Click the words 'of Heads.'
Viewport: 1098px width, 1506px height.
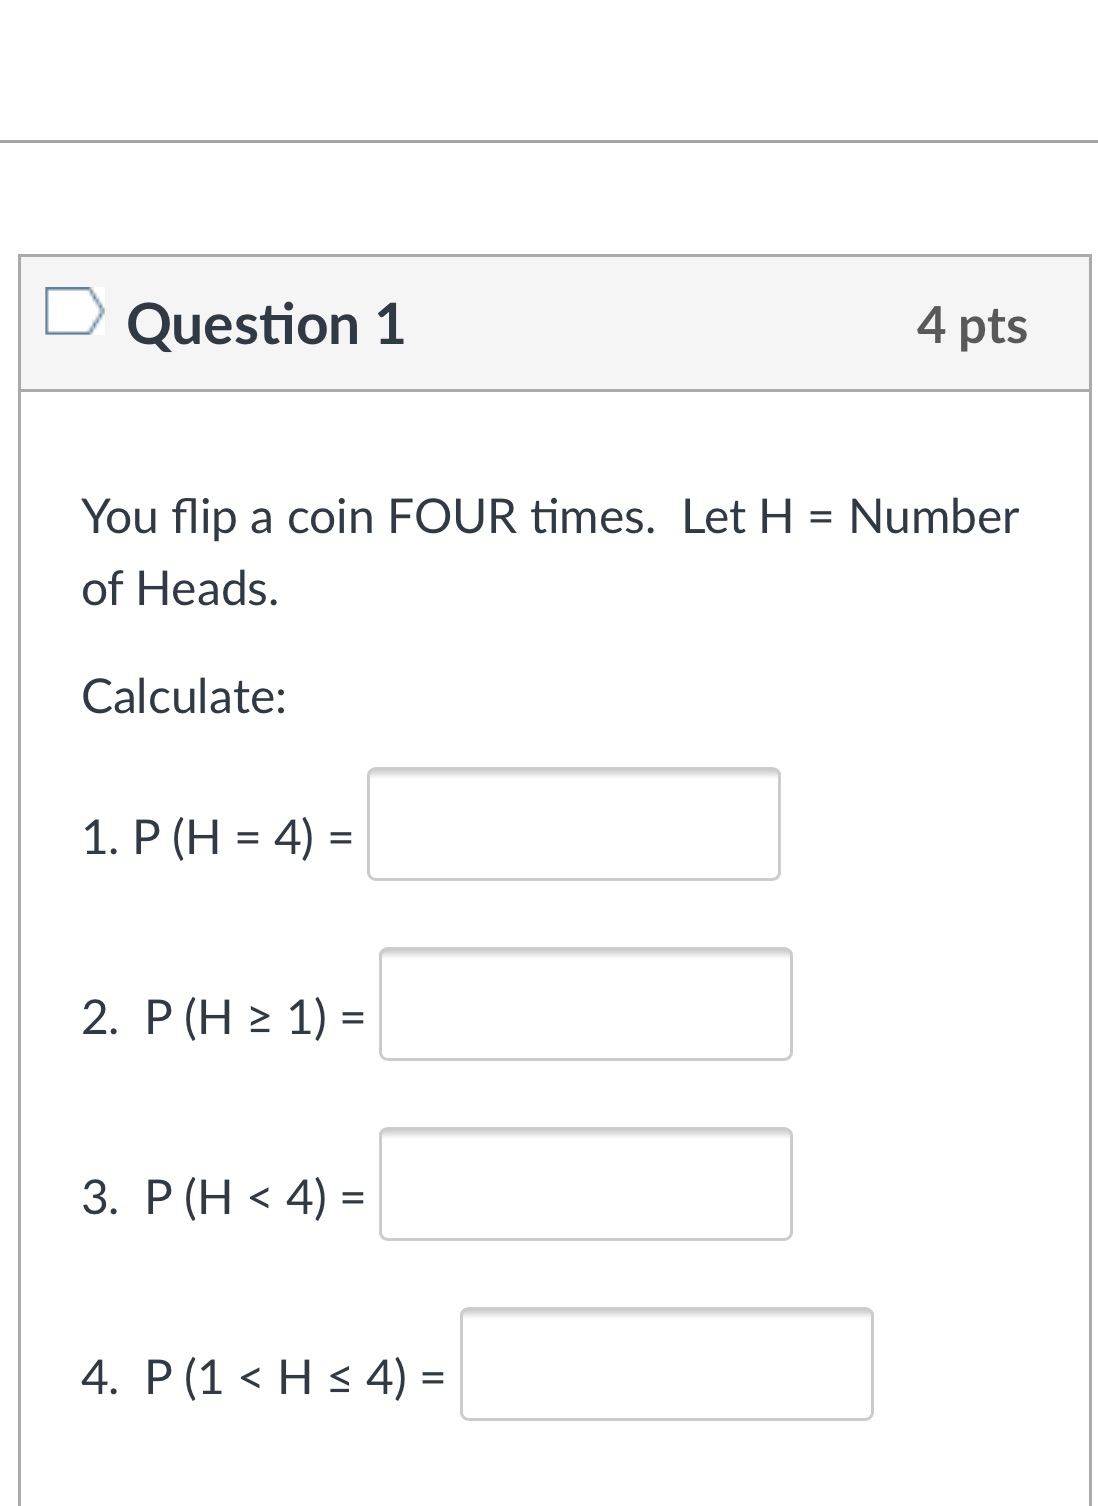pos(180,588)
